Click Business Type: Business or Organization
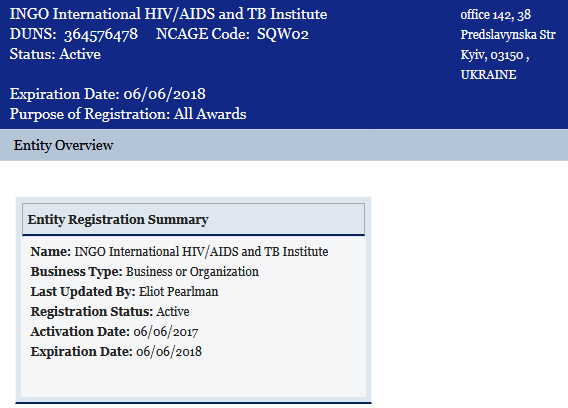Screen dimensions: 568x408 [145, 271]
